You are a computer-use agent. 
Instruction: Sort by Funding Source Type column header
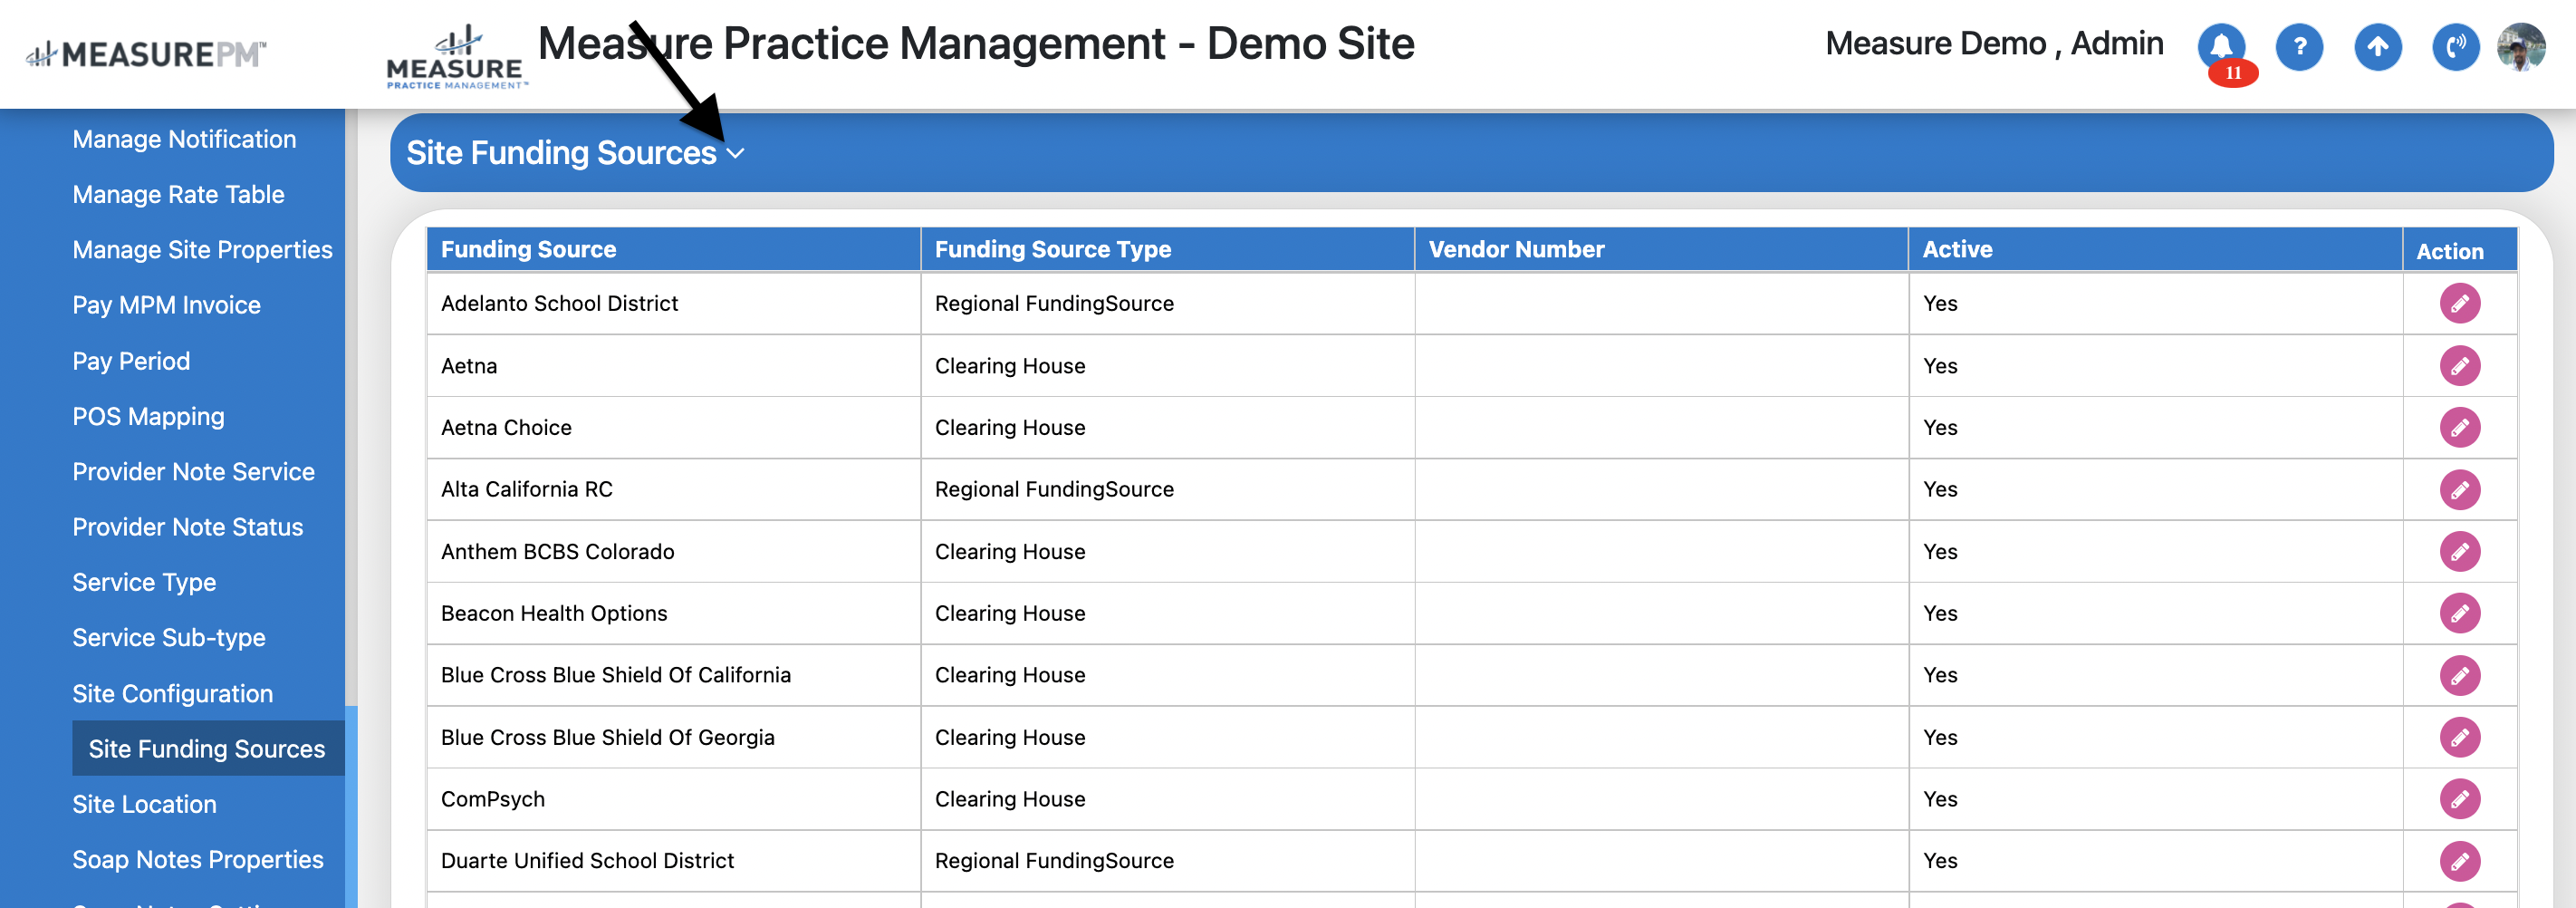click(1167, 249)
